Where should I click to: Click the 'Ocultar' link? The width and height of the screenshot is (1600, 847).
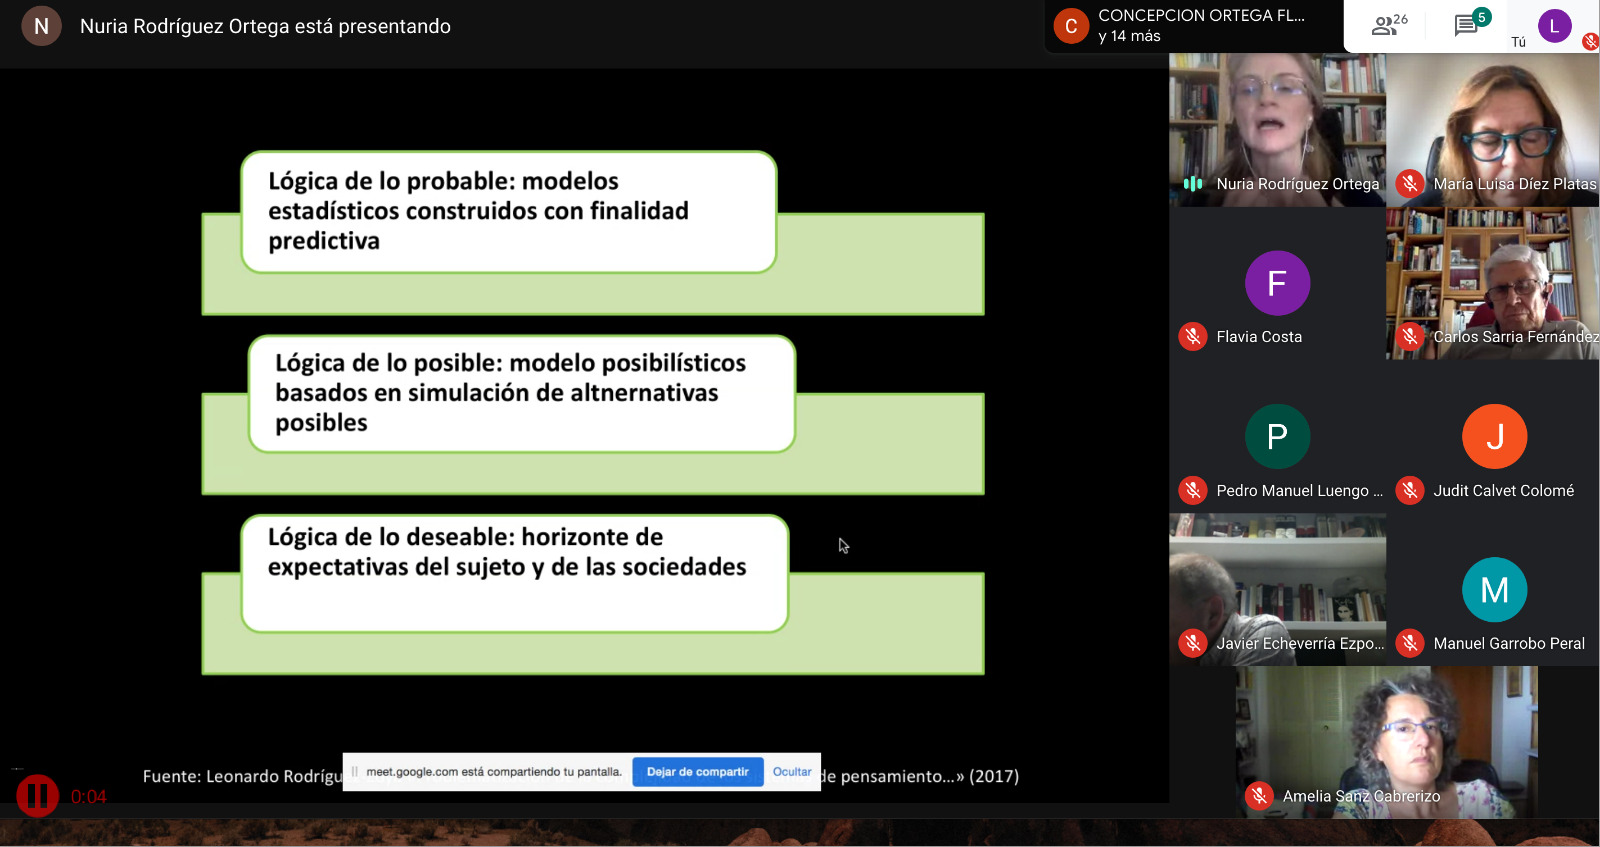[792, 772]
